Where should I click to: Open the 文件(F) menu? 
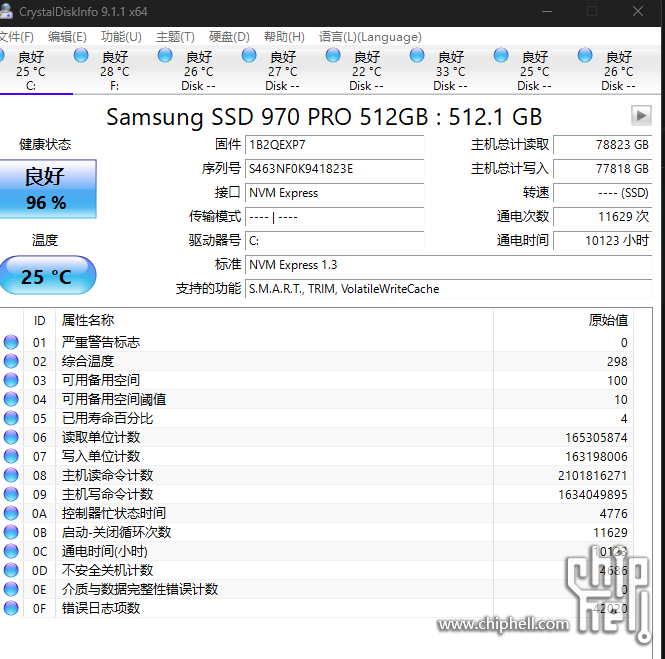pyautogui.click(x=16, y=37)
